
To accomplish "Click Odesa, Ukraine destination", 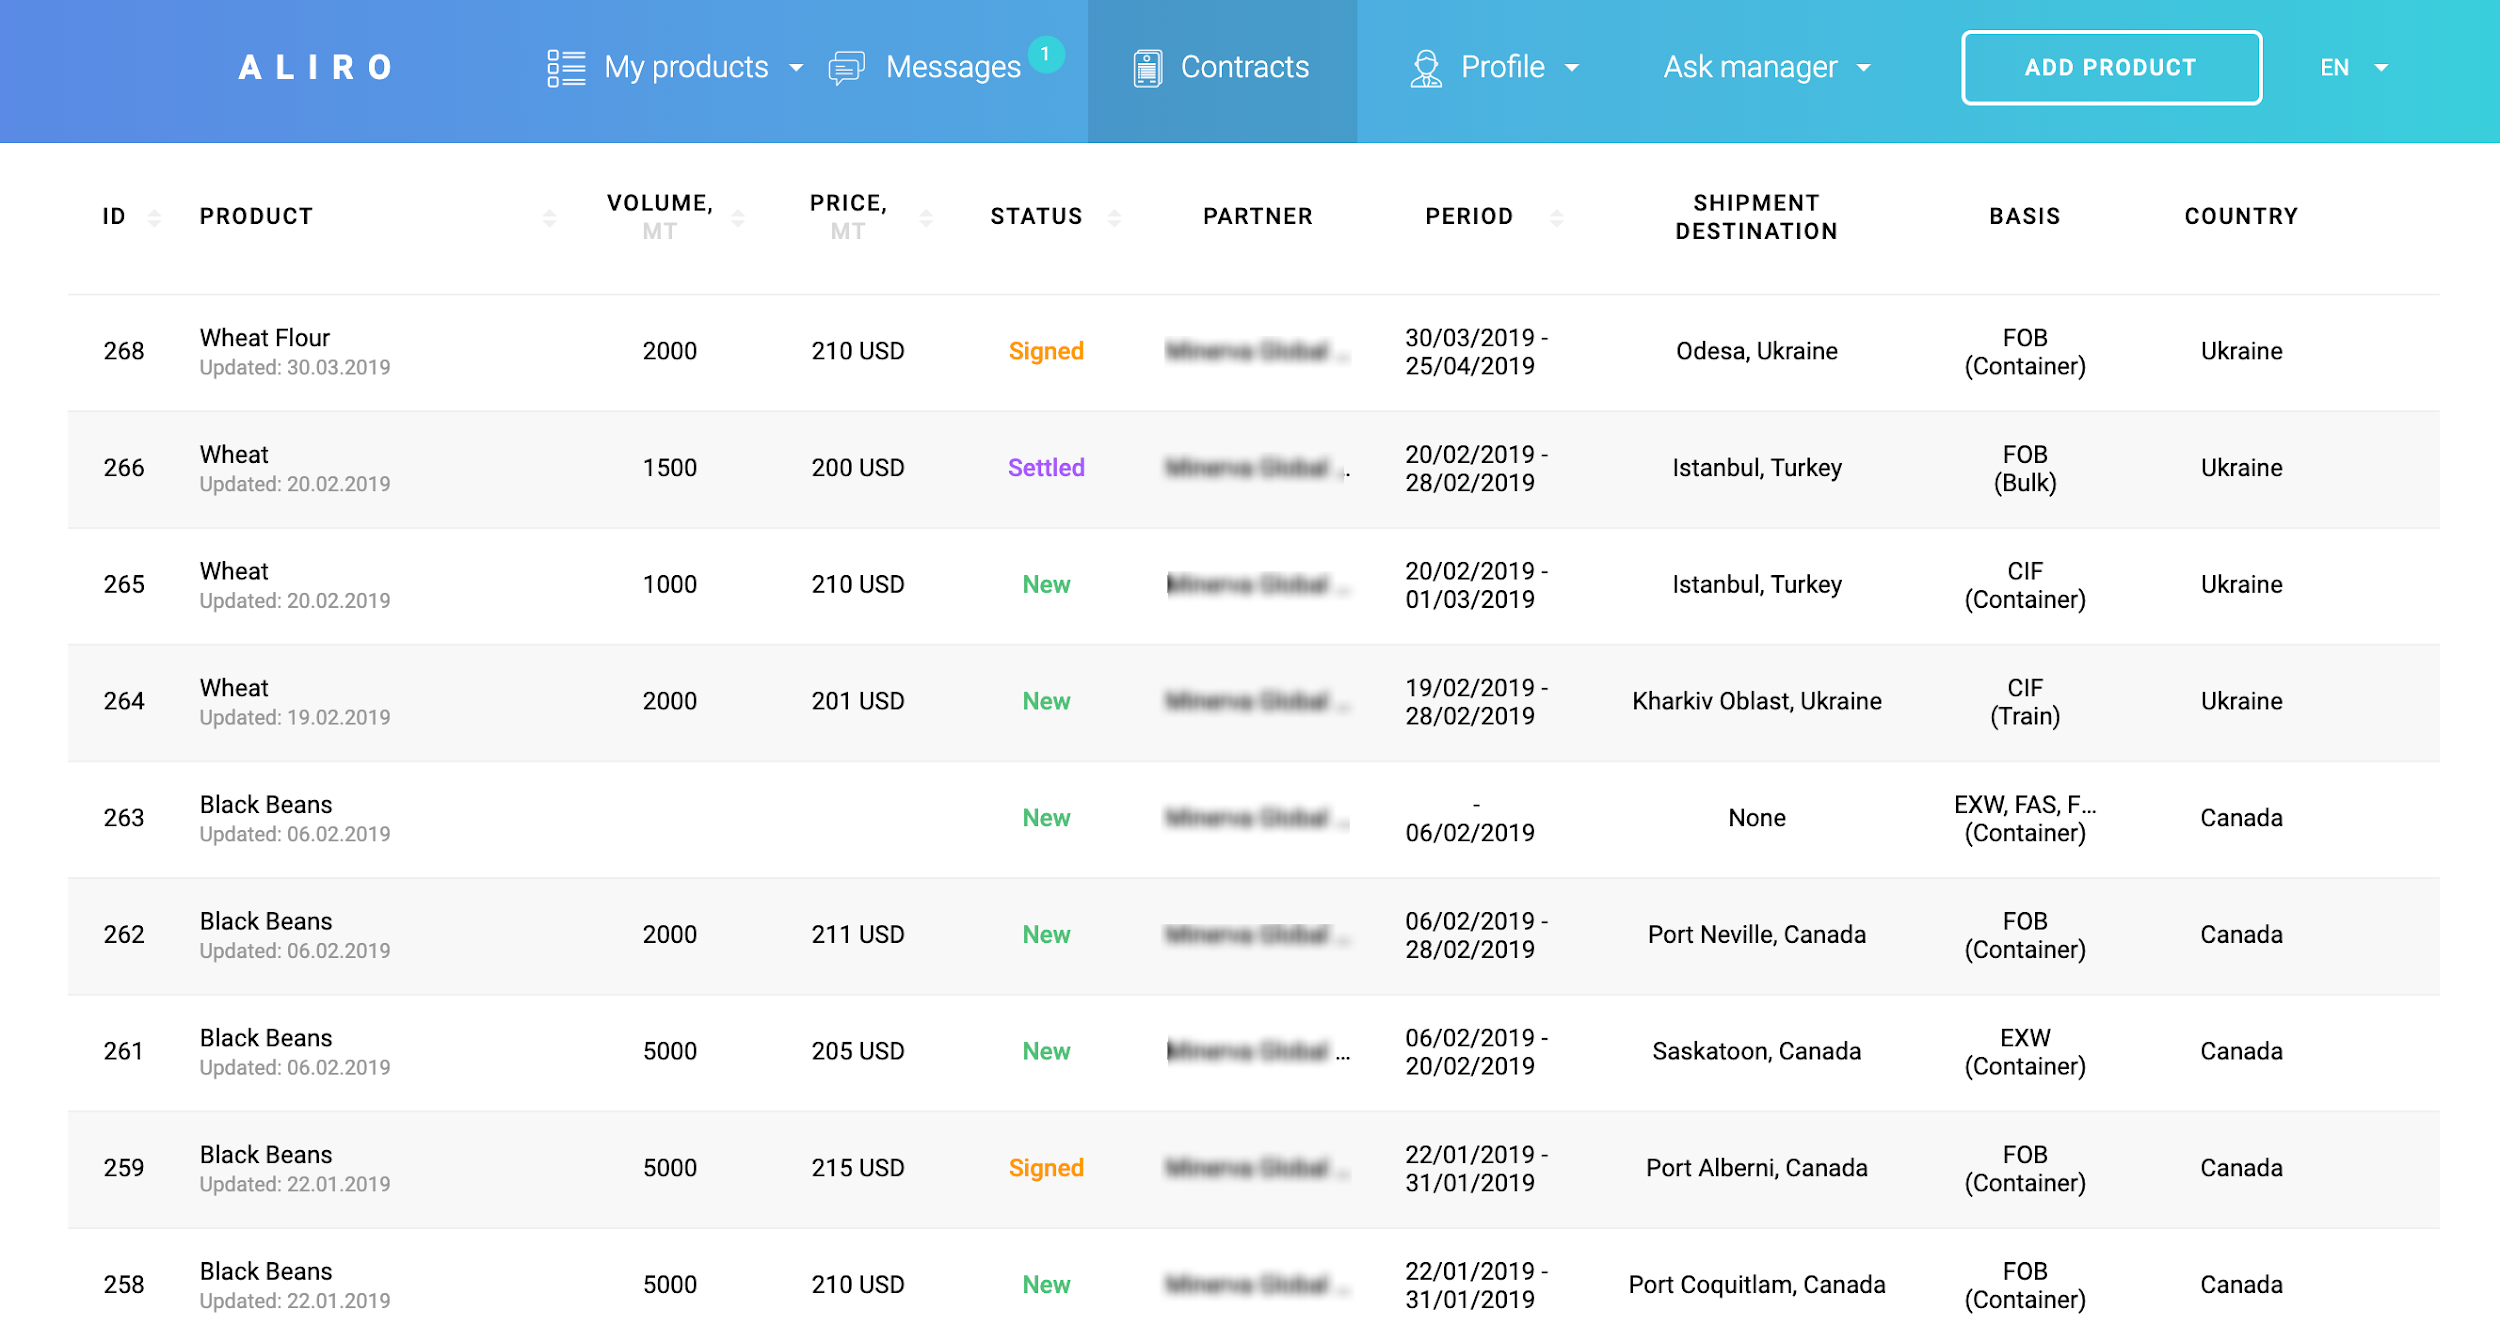I will (x=1756, y=352).
